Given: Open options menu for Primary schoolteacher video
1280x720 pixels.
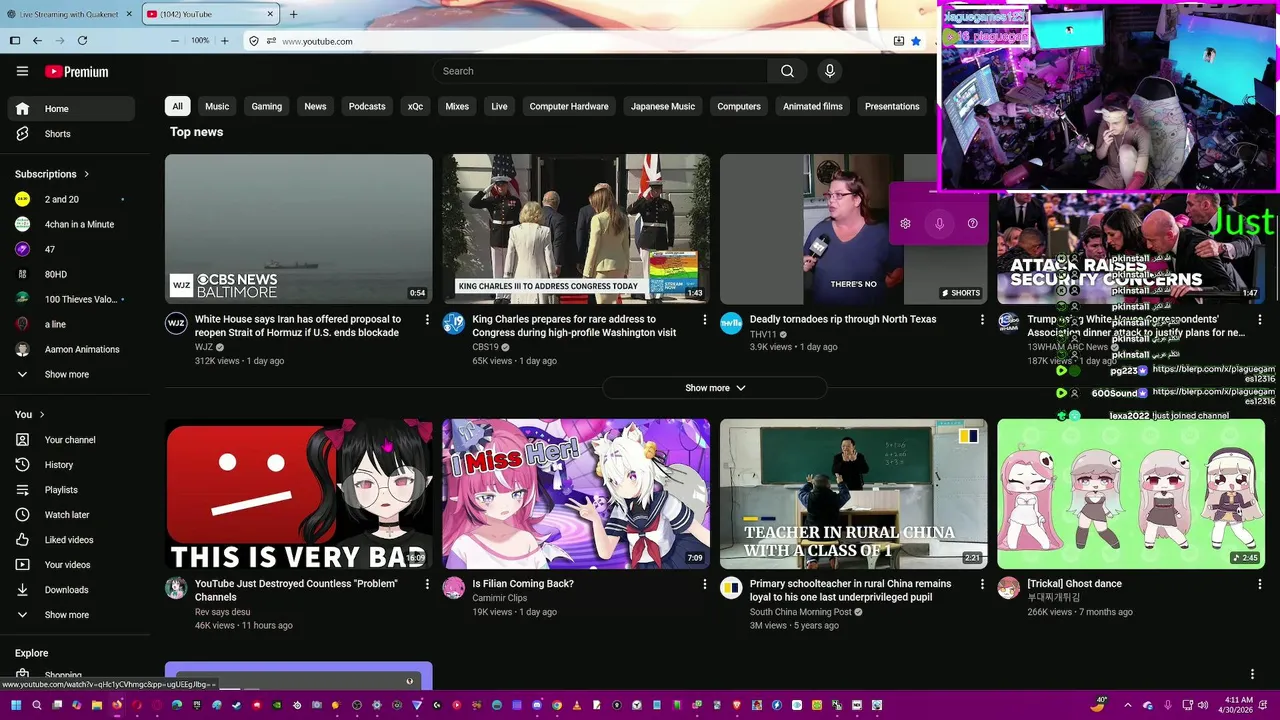Looking at the screenshot, I should (982, 584).
